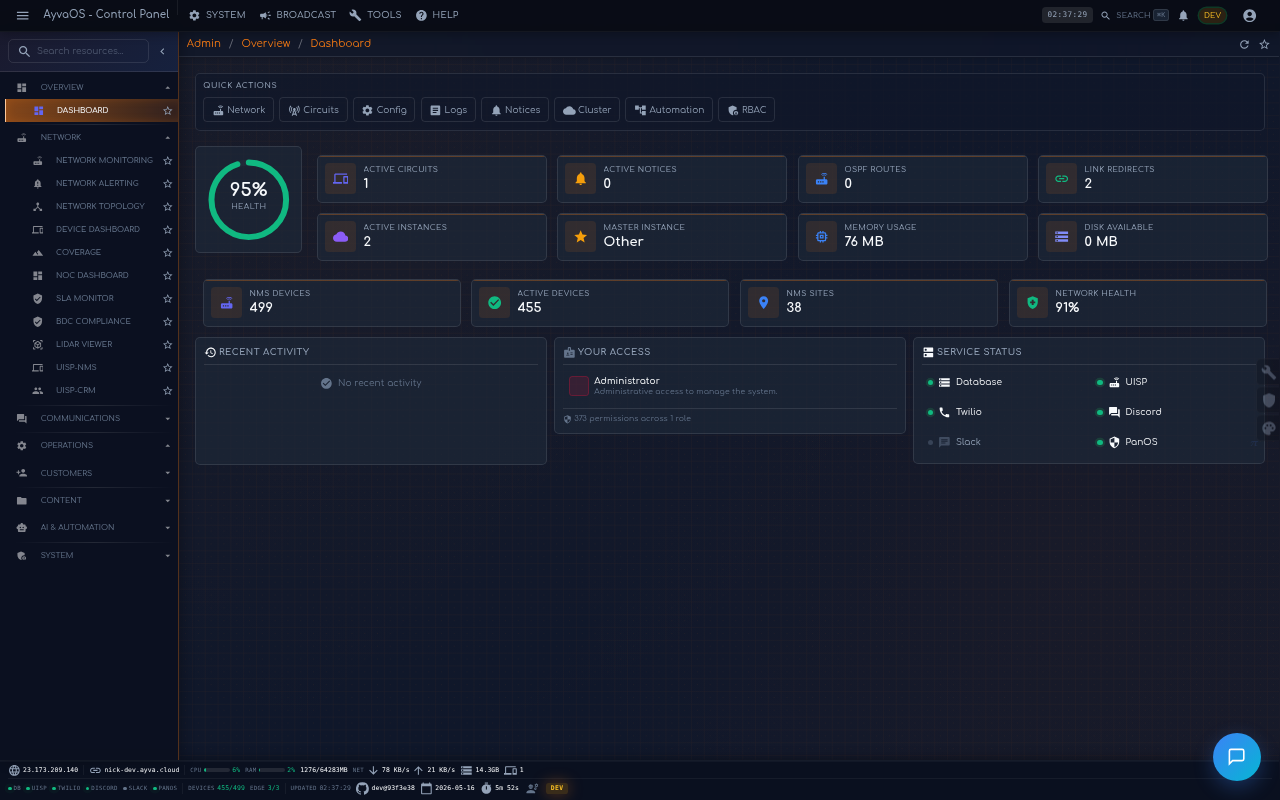Open the Tools top menu

pyautogui.click(x=375, y=15)
